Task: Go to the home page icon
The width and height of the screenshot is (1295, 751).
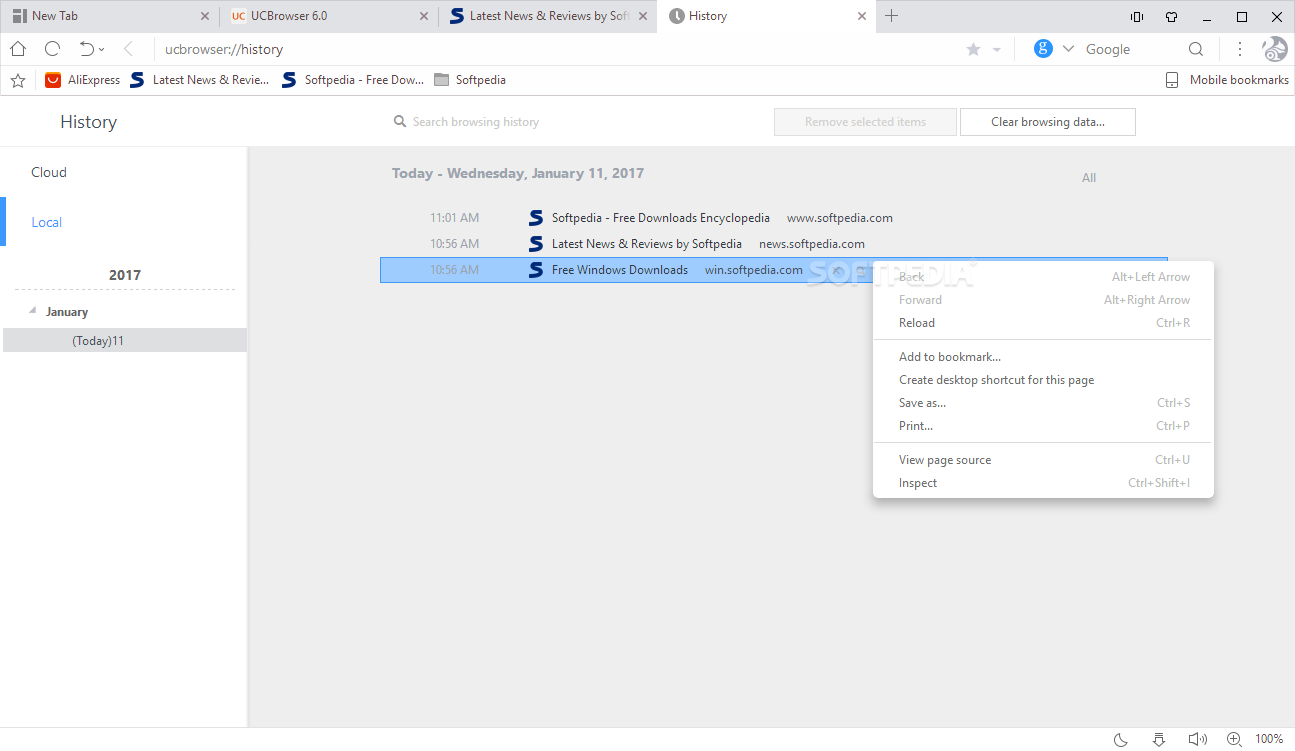Action: pos(18,49)
